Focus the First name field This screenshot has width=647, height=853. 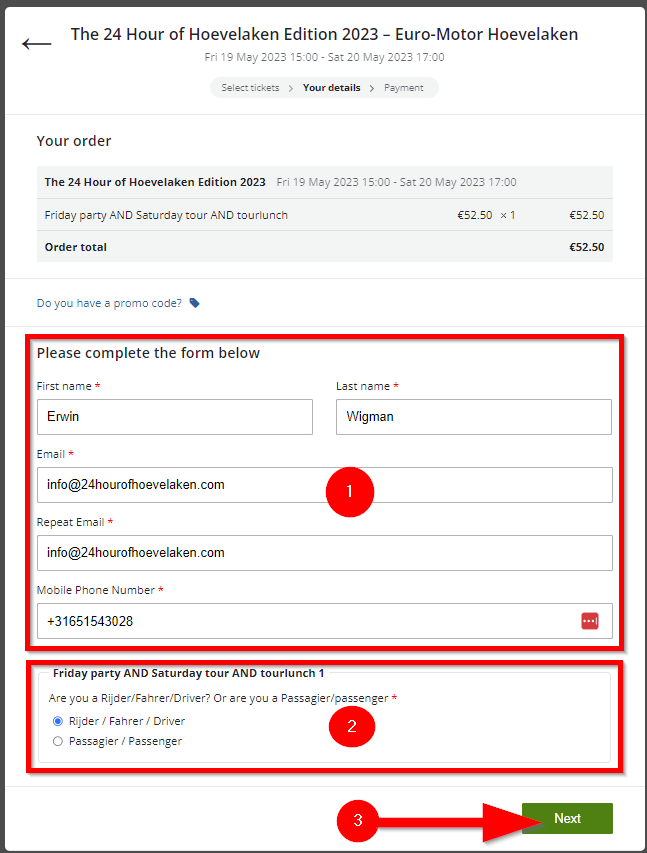(x=174, y=417)
